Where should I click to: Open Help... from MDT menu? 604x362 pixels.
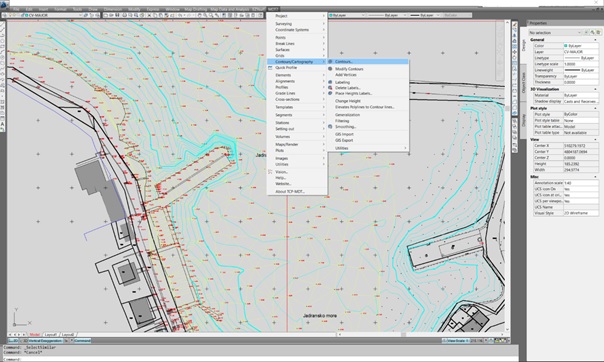pyautogui.click(x=297, y=178)
